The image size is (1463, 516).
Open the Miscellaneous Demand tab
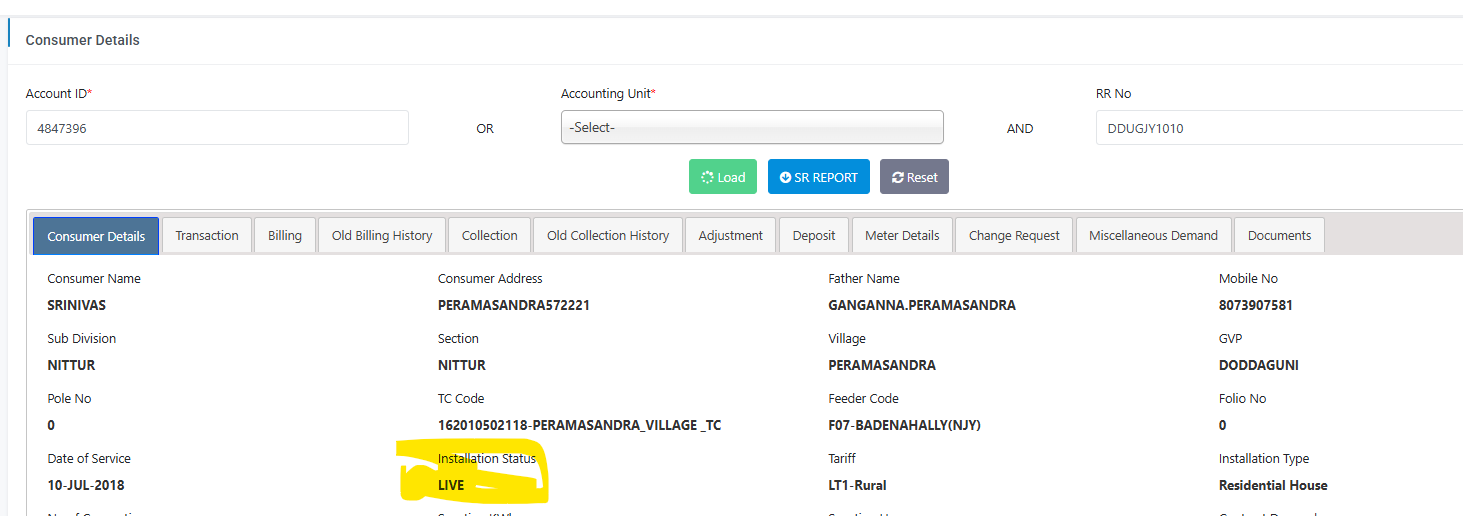pyautogui.click(x=1153, y=236)
